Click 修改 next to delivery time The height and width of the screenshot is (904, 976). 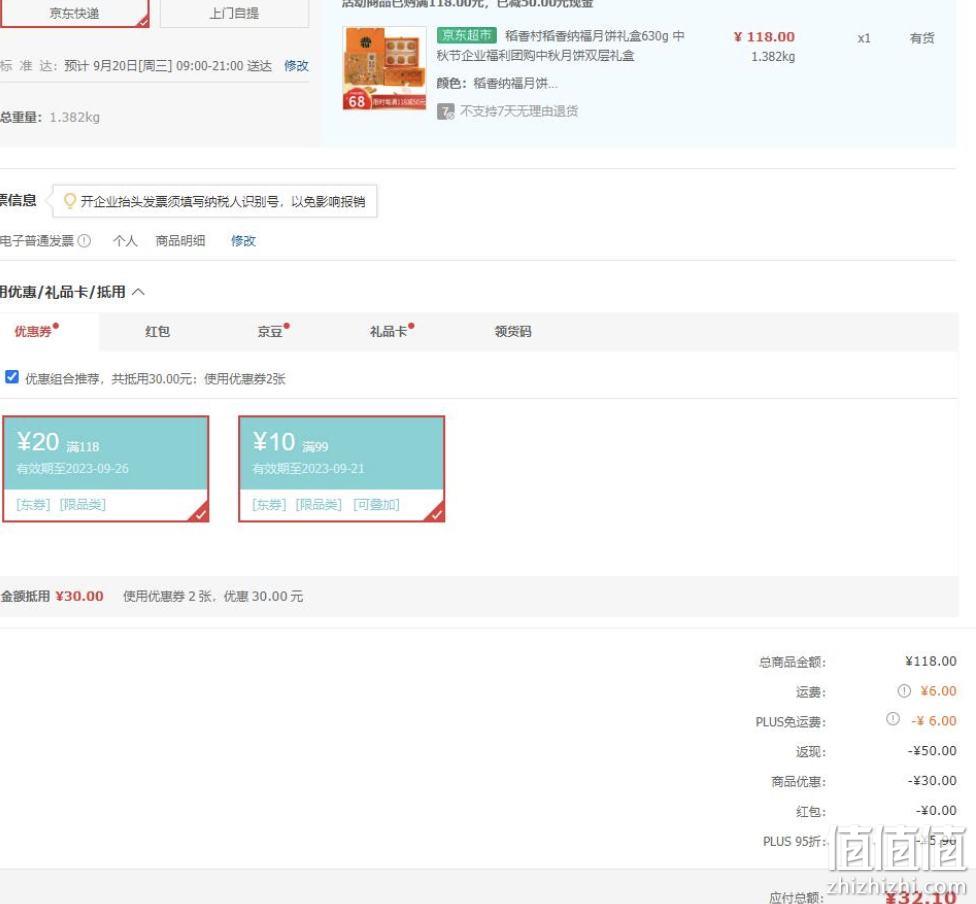[296, 66]
